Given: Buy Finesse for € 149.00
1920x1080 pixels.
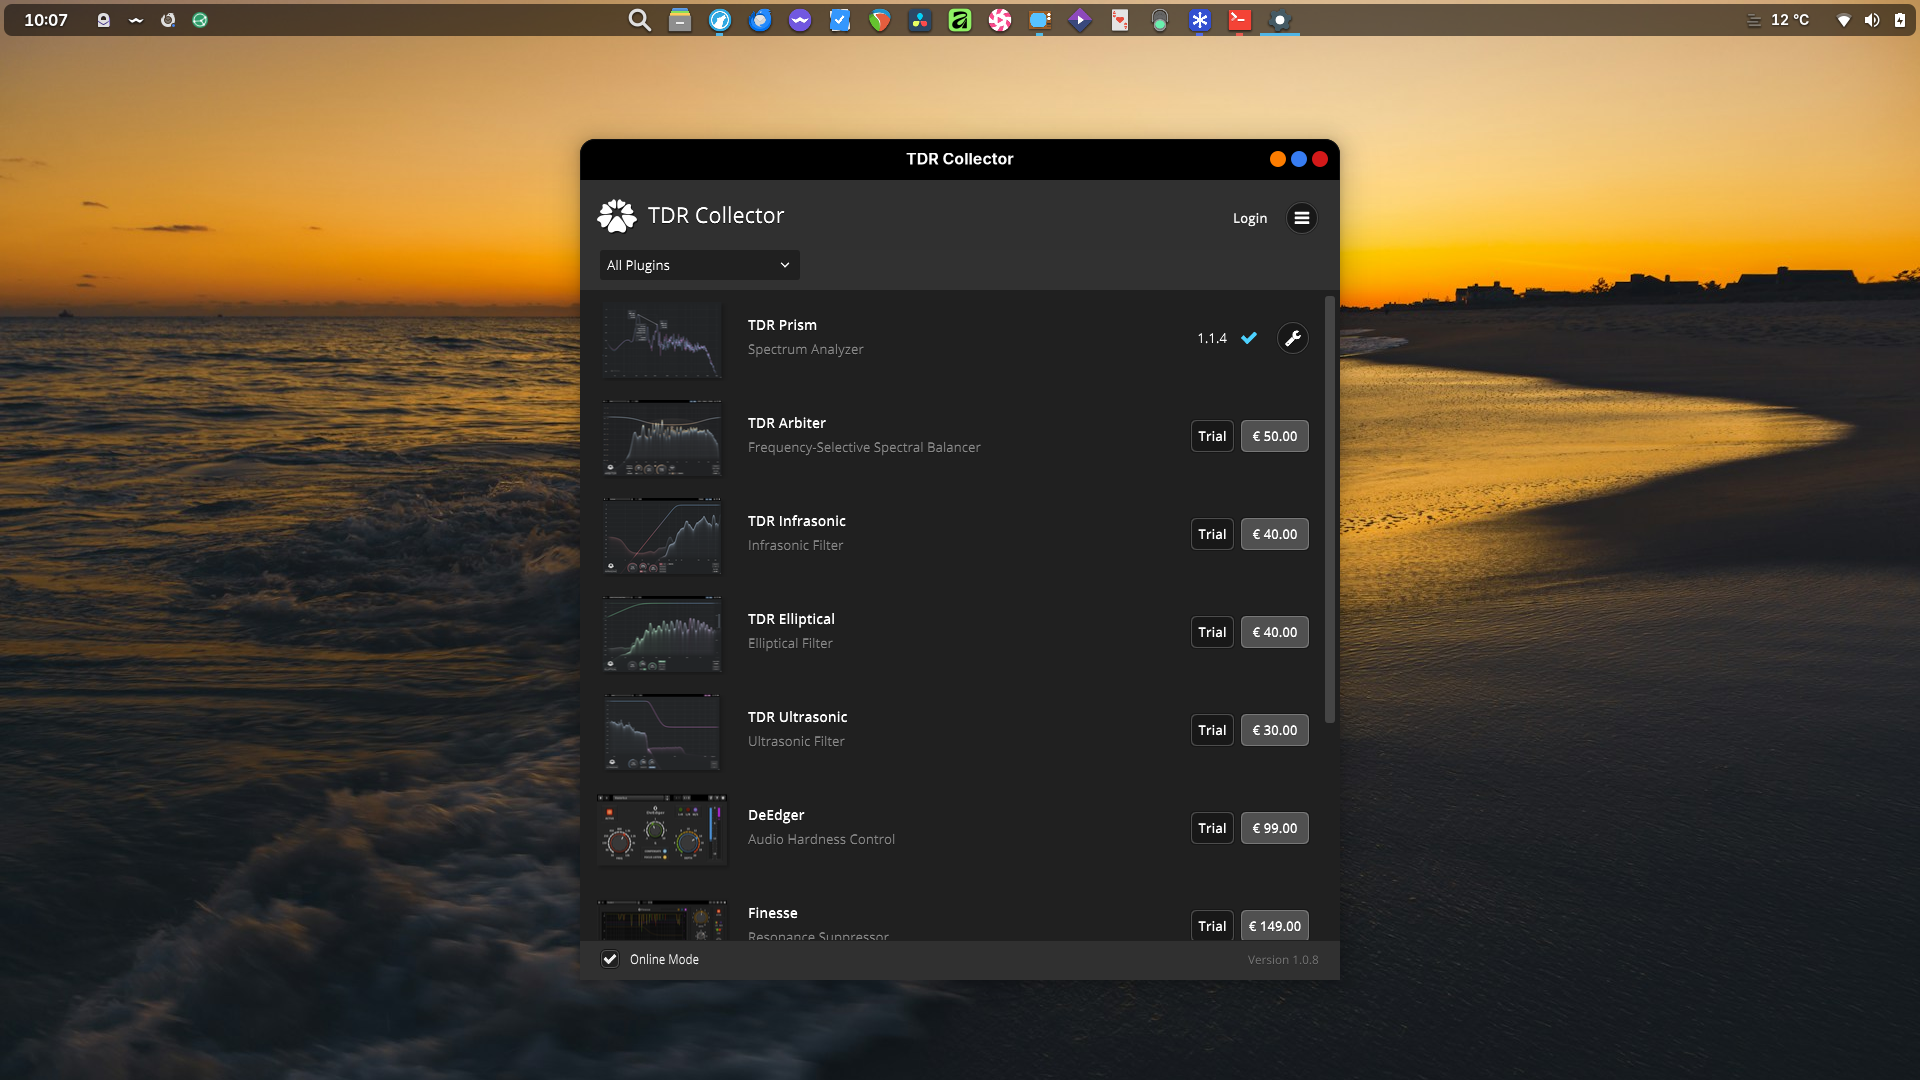Looking at the screenshot, I should [1275, 926].
